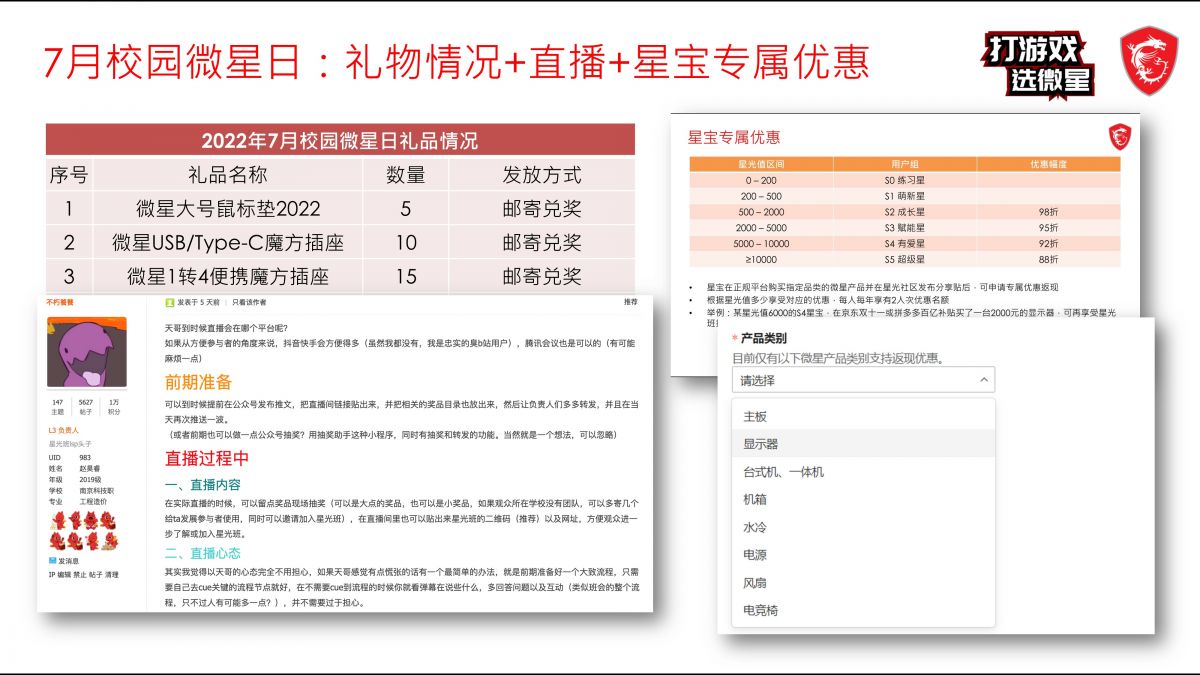Click the S1 萌新星 cell
The image size is (1200, 675).
click(904, 196)
